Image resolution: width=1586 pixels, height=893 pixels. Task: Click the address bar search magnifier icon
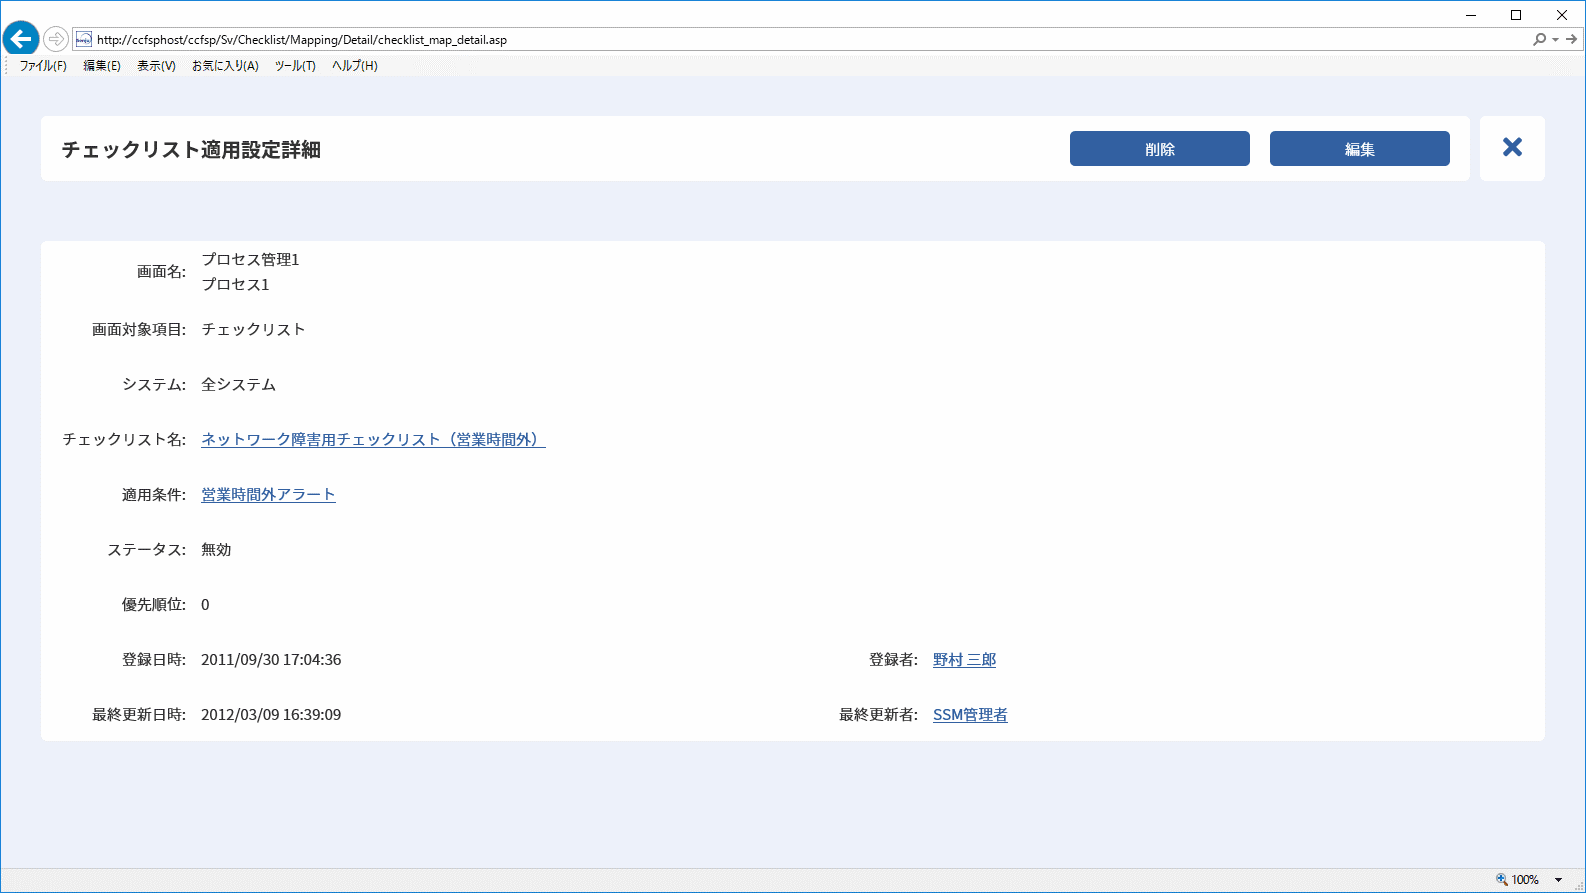click(1539, 40)
